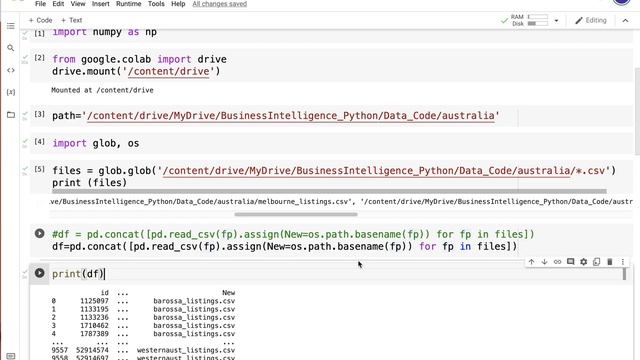Viewport: 640px width, 360px height.
Task: Run the print(df) cell
Action: [x=40, y=273]
